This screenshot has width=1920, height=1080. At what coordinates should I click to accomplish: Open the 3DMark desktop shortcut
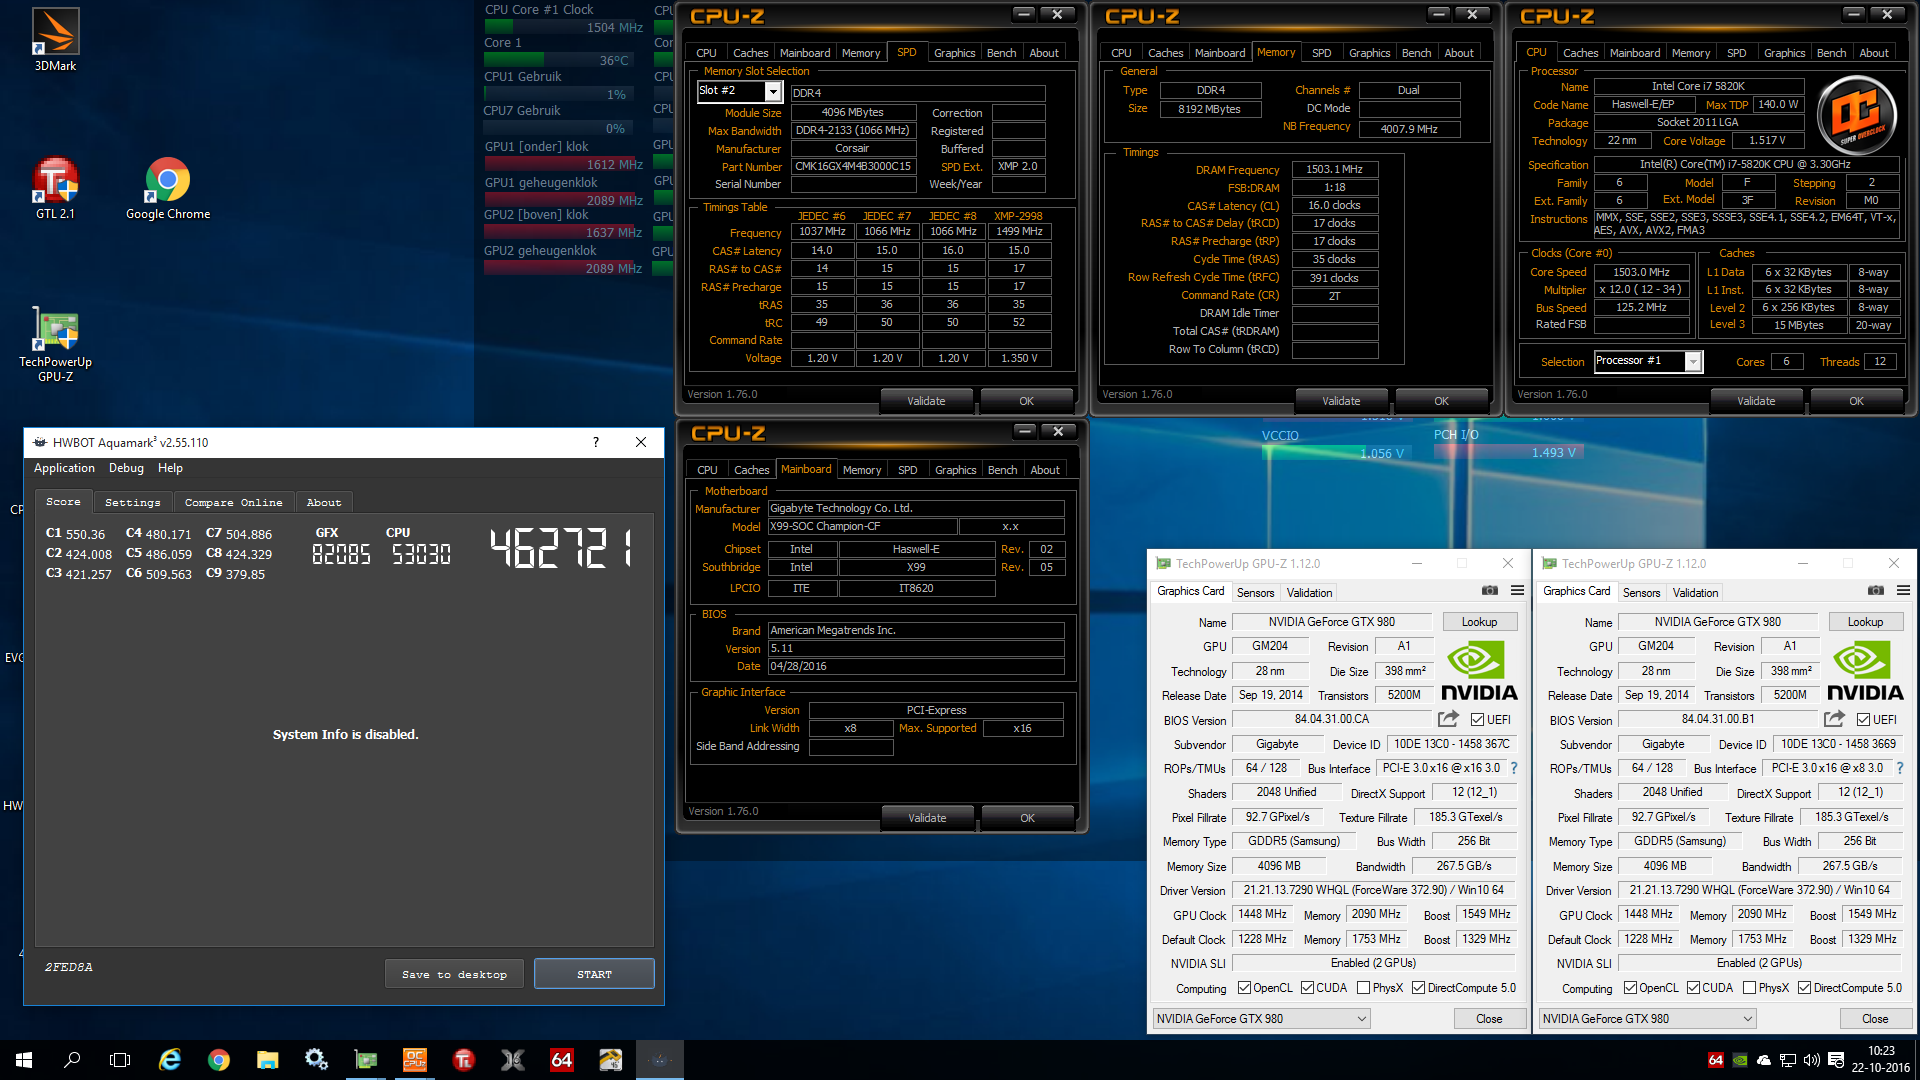pos(55,40)
